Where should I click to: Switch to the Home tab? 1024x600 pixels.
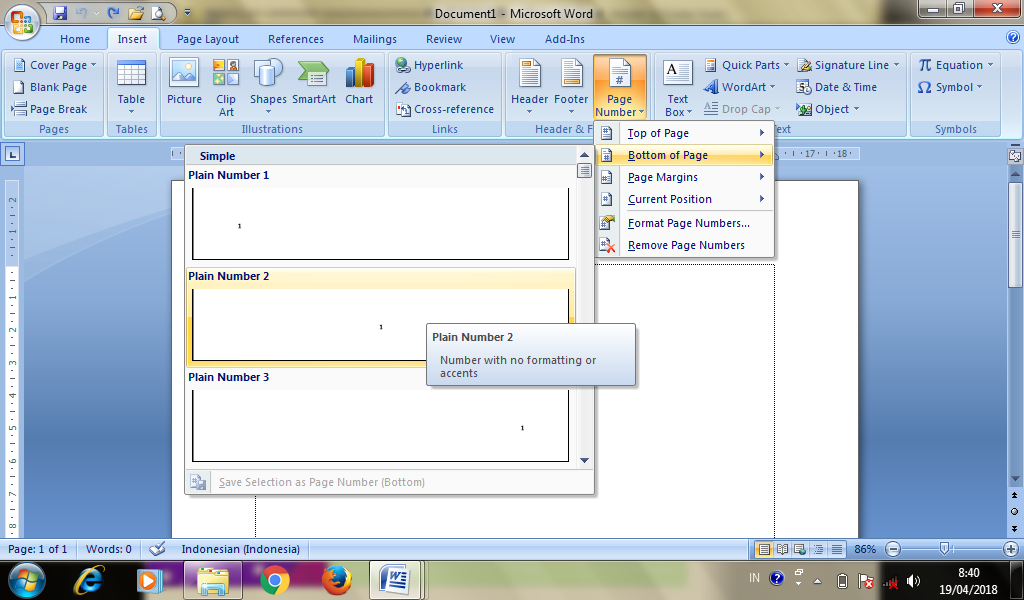tap(75, 39)
